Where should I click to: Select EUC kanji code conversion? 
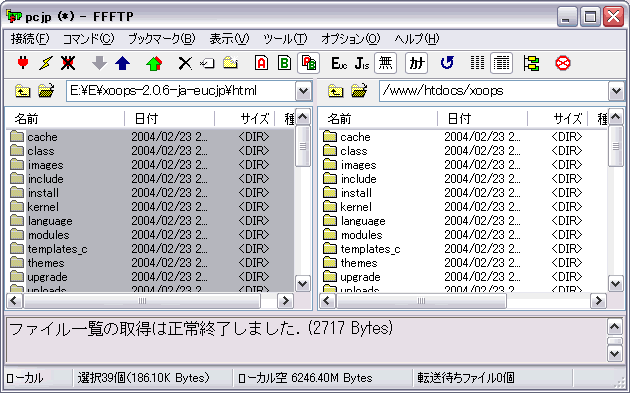pos(339,63)
